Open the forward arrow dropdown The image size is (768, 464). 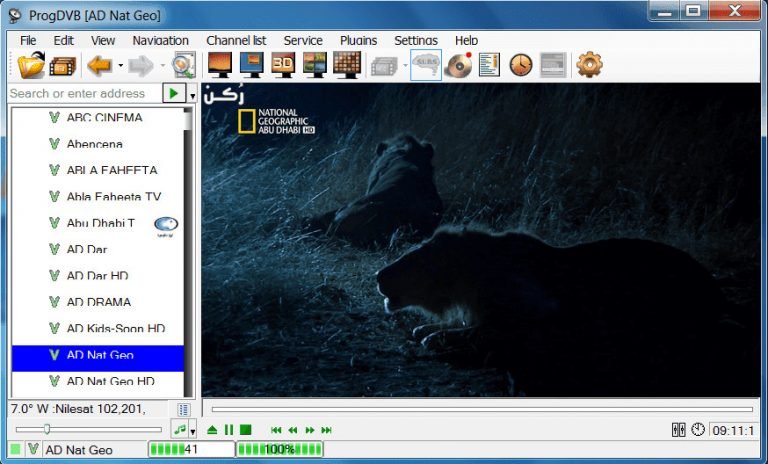pos(163,65)
